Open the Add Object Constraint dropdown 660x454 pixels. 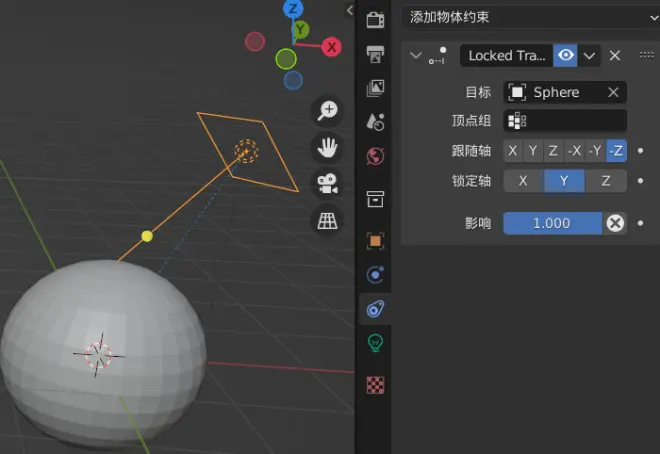point(530,17)
